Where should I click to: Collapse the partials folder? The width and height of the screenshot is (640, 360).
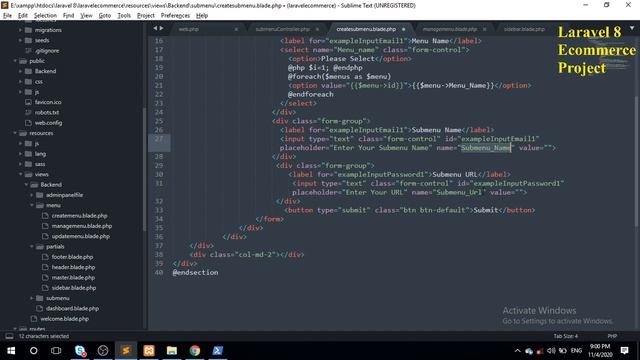(x=31, y=247)
